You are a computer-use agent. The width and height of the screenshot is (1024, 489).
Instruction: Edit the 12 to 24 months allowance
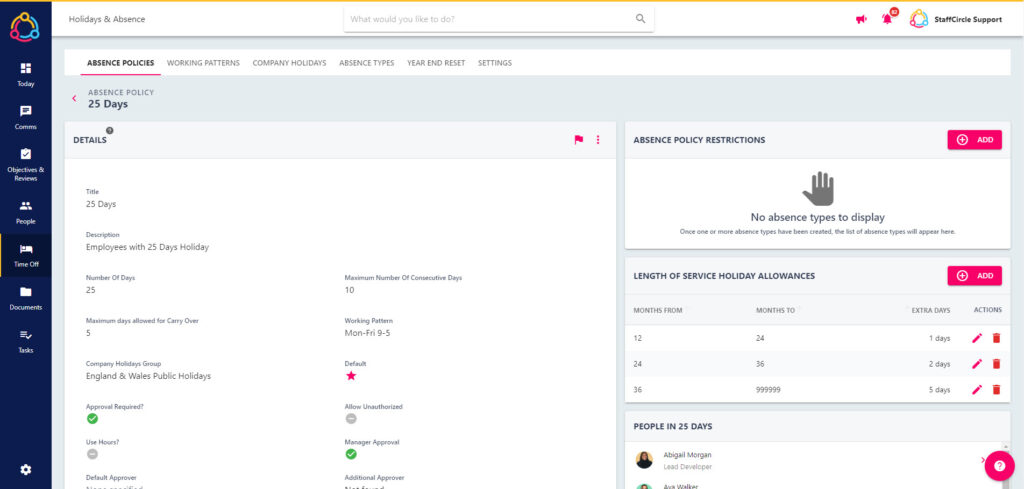[x=977, y=338]
